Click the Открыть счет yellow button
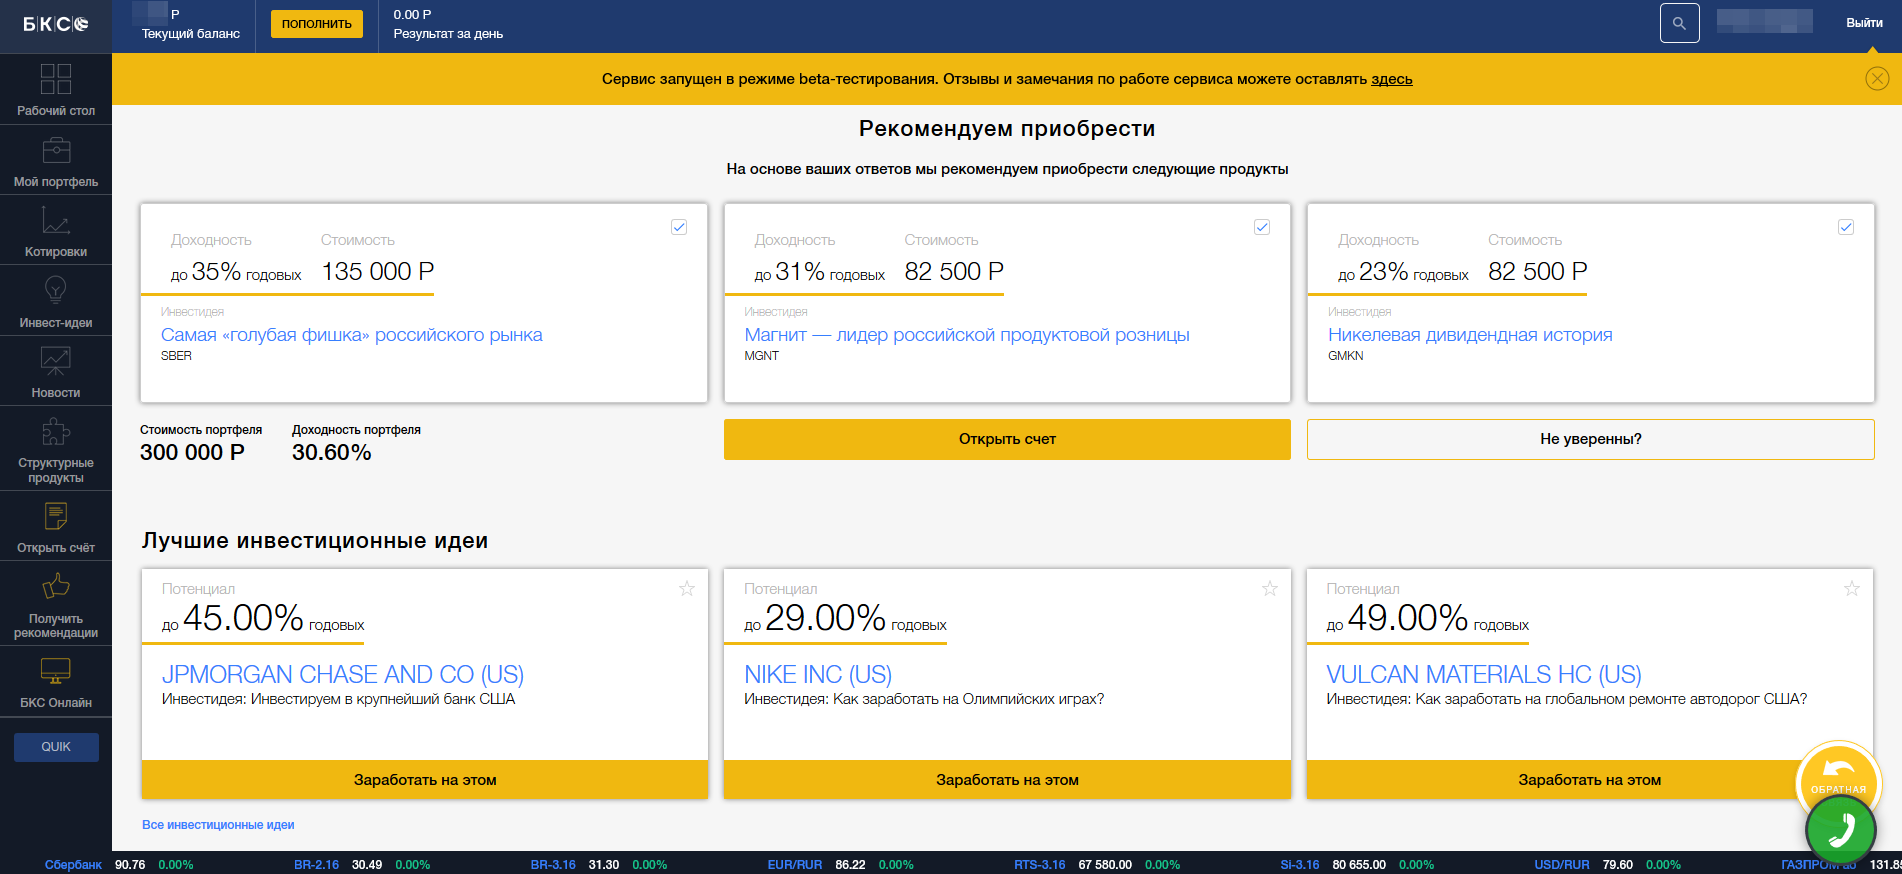Screen dimensions: 1902x874 pos(1007,439)
